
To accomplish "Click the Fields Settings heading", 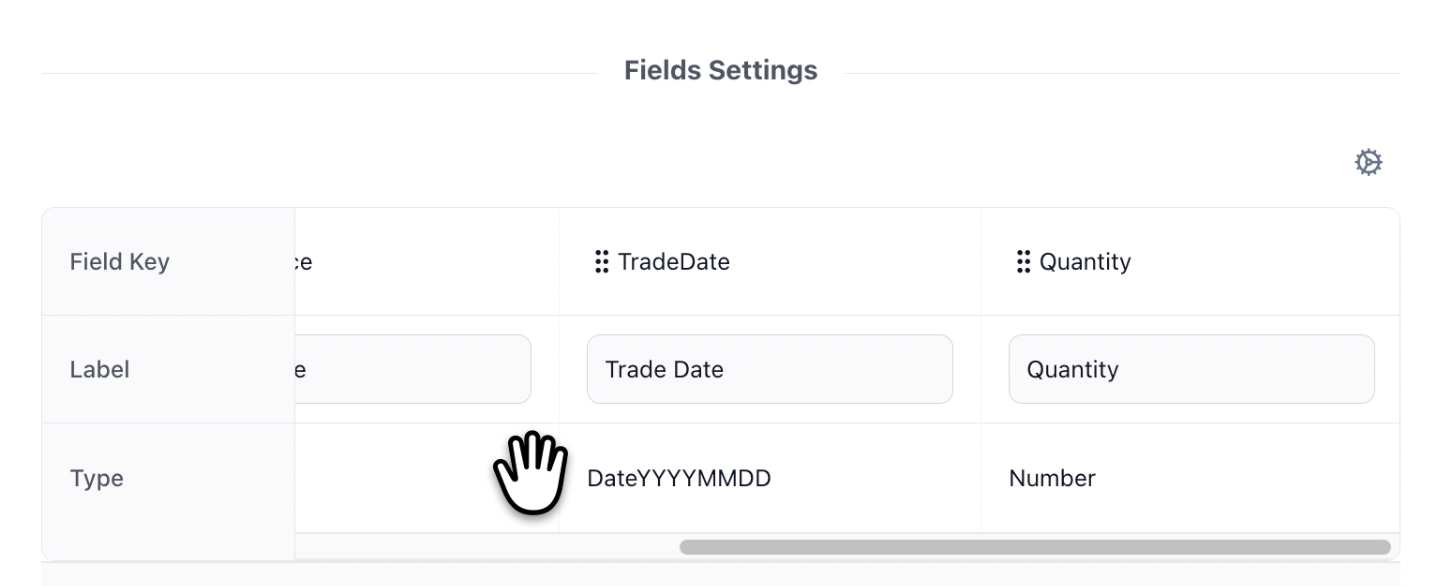I will (720, 70).
